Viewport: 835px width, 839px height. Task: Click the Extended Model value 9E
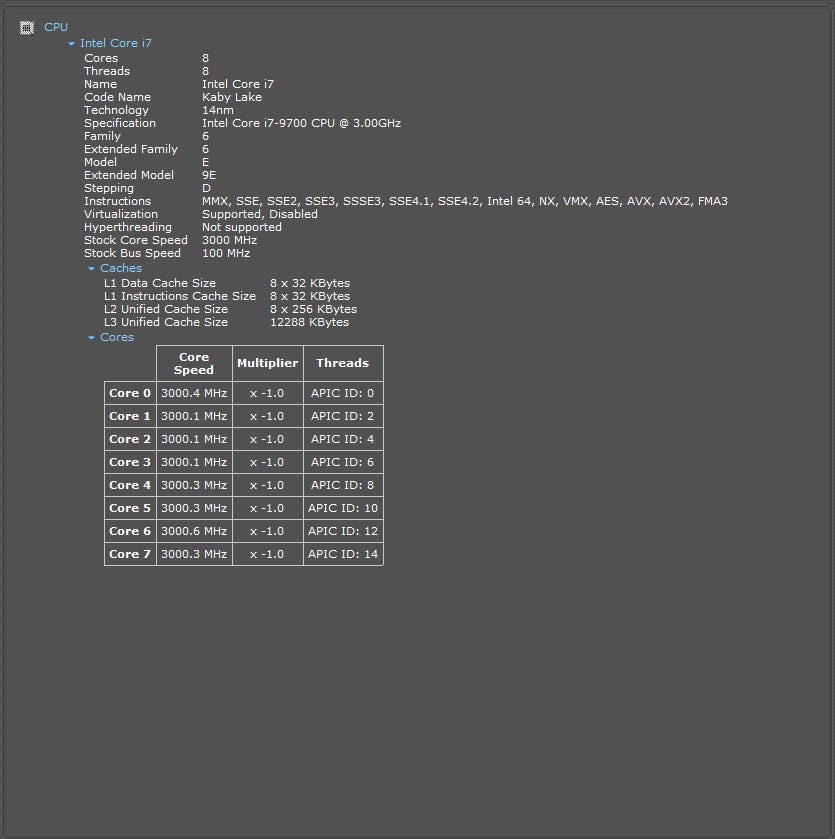[x=209, y=175]
